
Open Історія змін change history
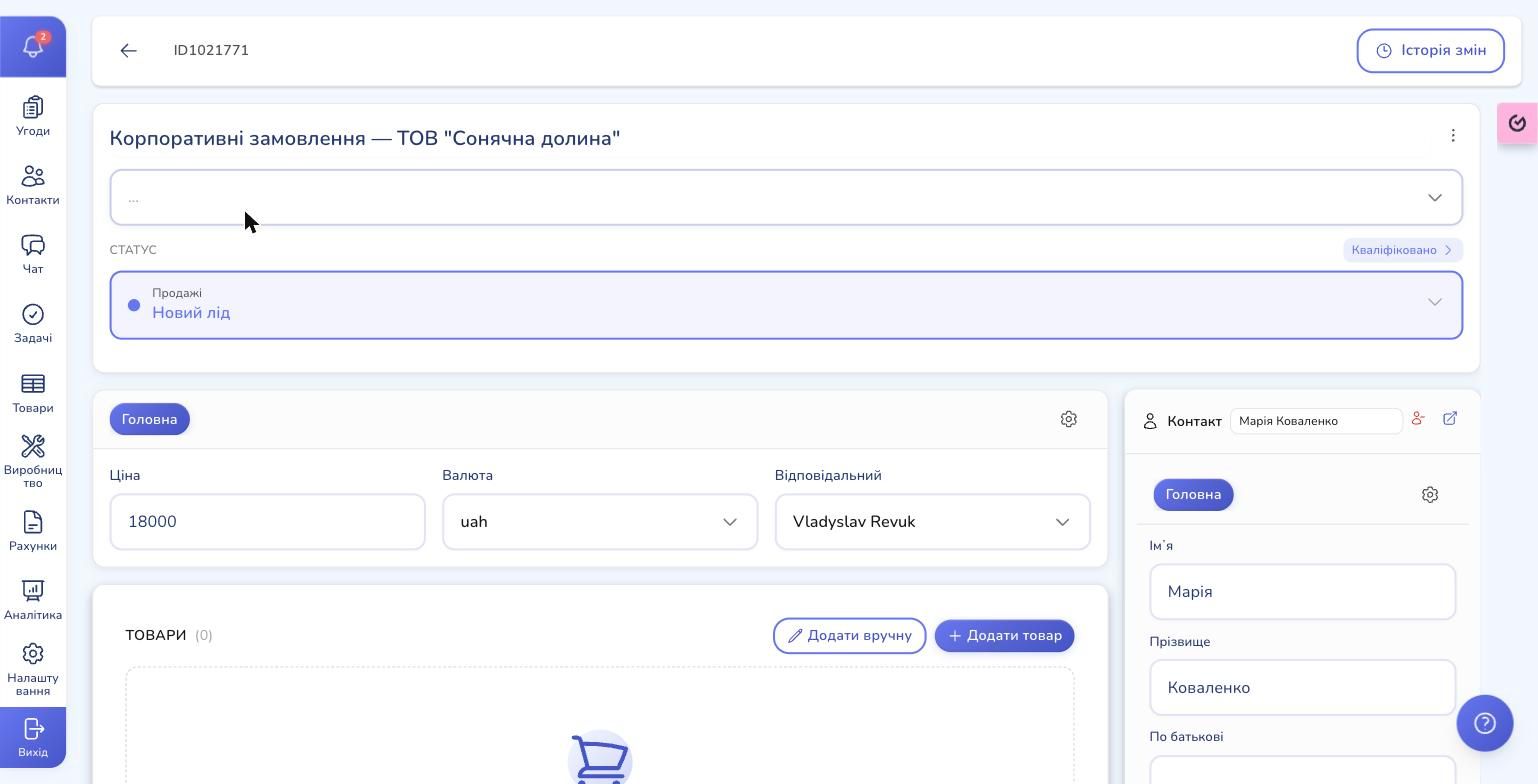coord(1430,50)
